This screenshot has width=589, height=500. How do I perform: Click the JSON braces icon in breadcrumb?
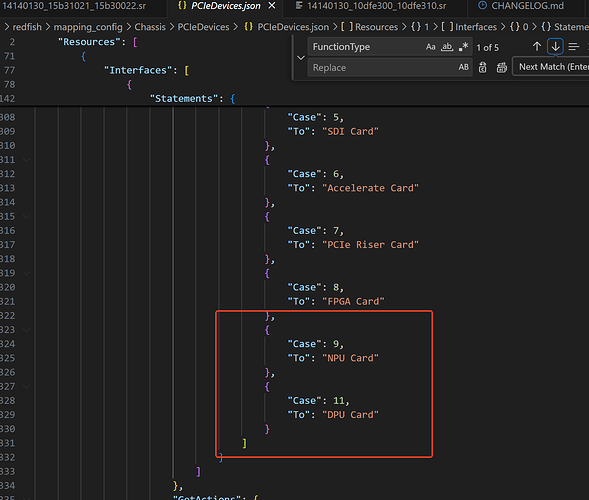pos(248,27)
